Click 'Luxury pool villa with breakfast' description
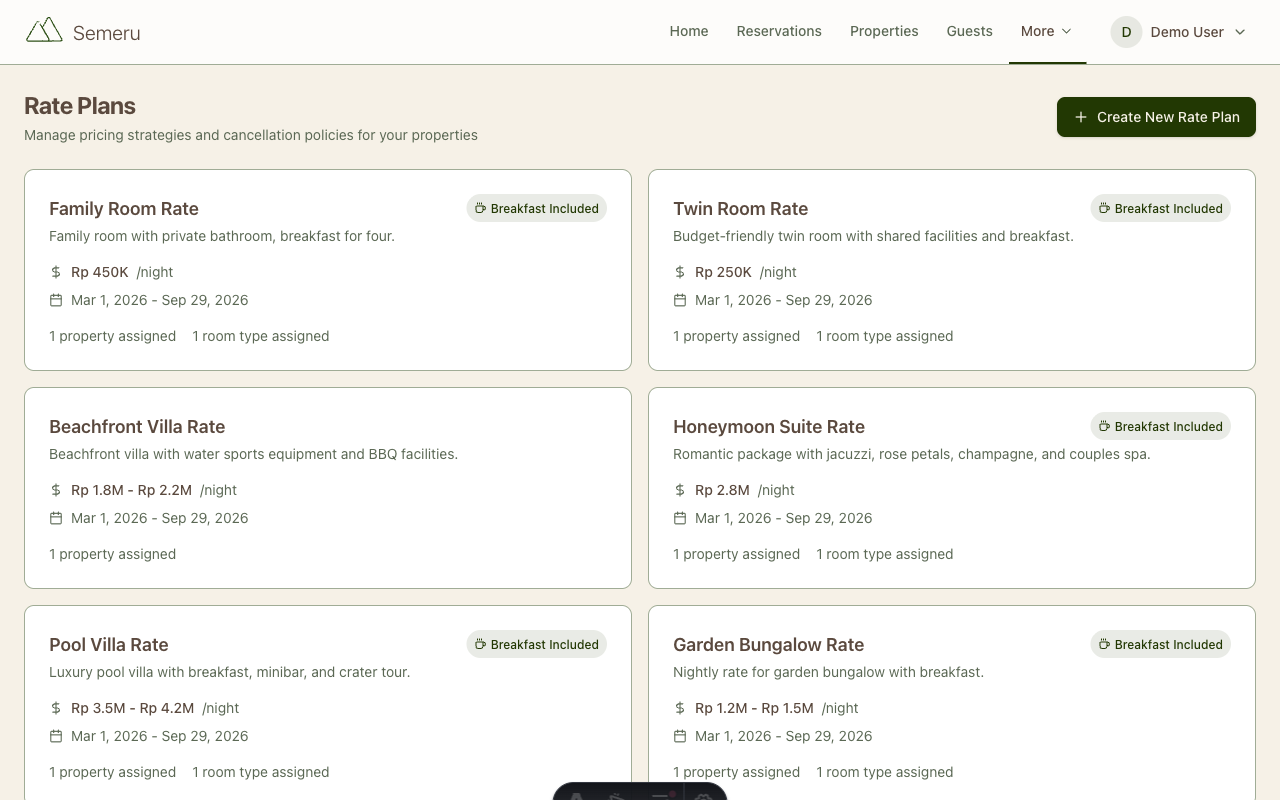Screen dimensions: 1280x800 (229, 673)
